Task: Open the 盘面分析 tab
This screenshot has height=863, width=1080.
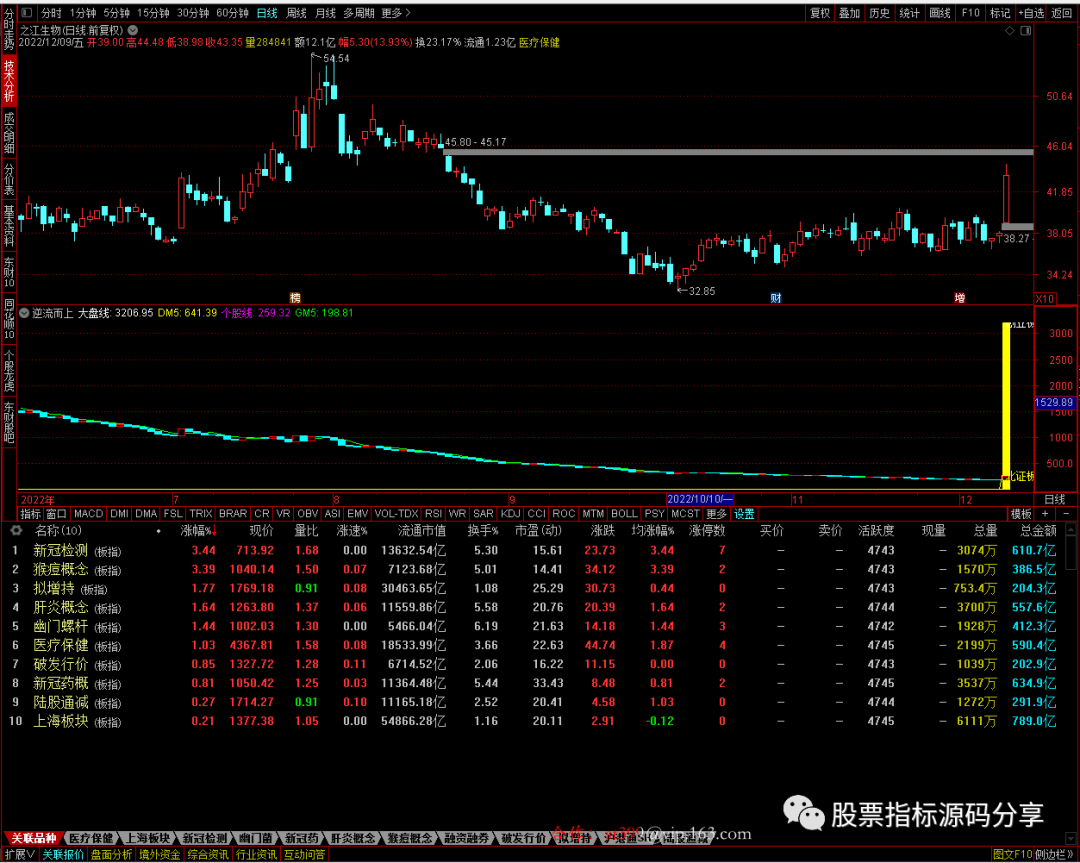Action: (112, 854)
